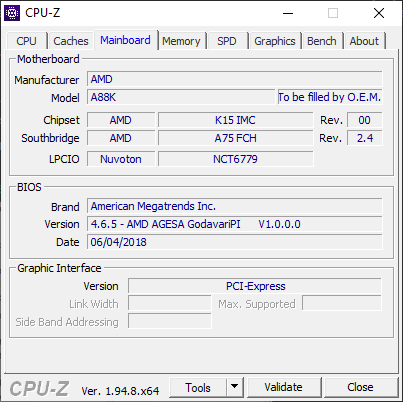
Task: Click the Manufacturer field showing AMD
Action: coord(235,79)
